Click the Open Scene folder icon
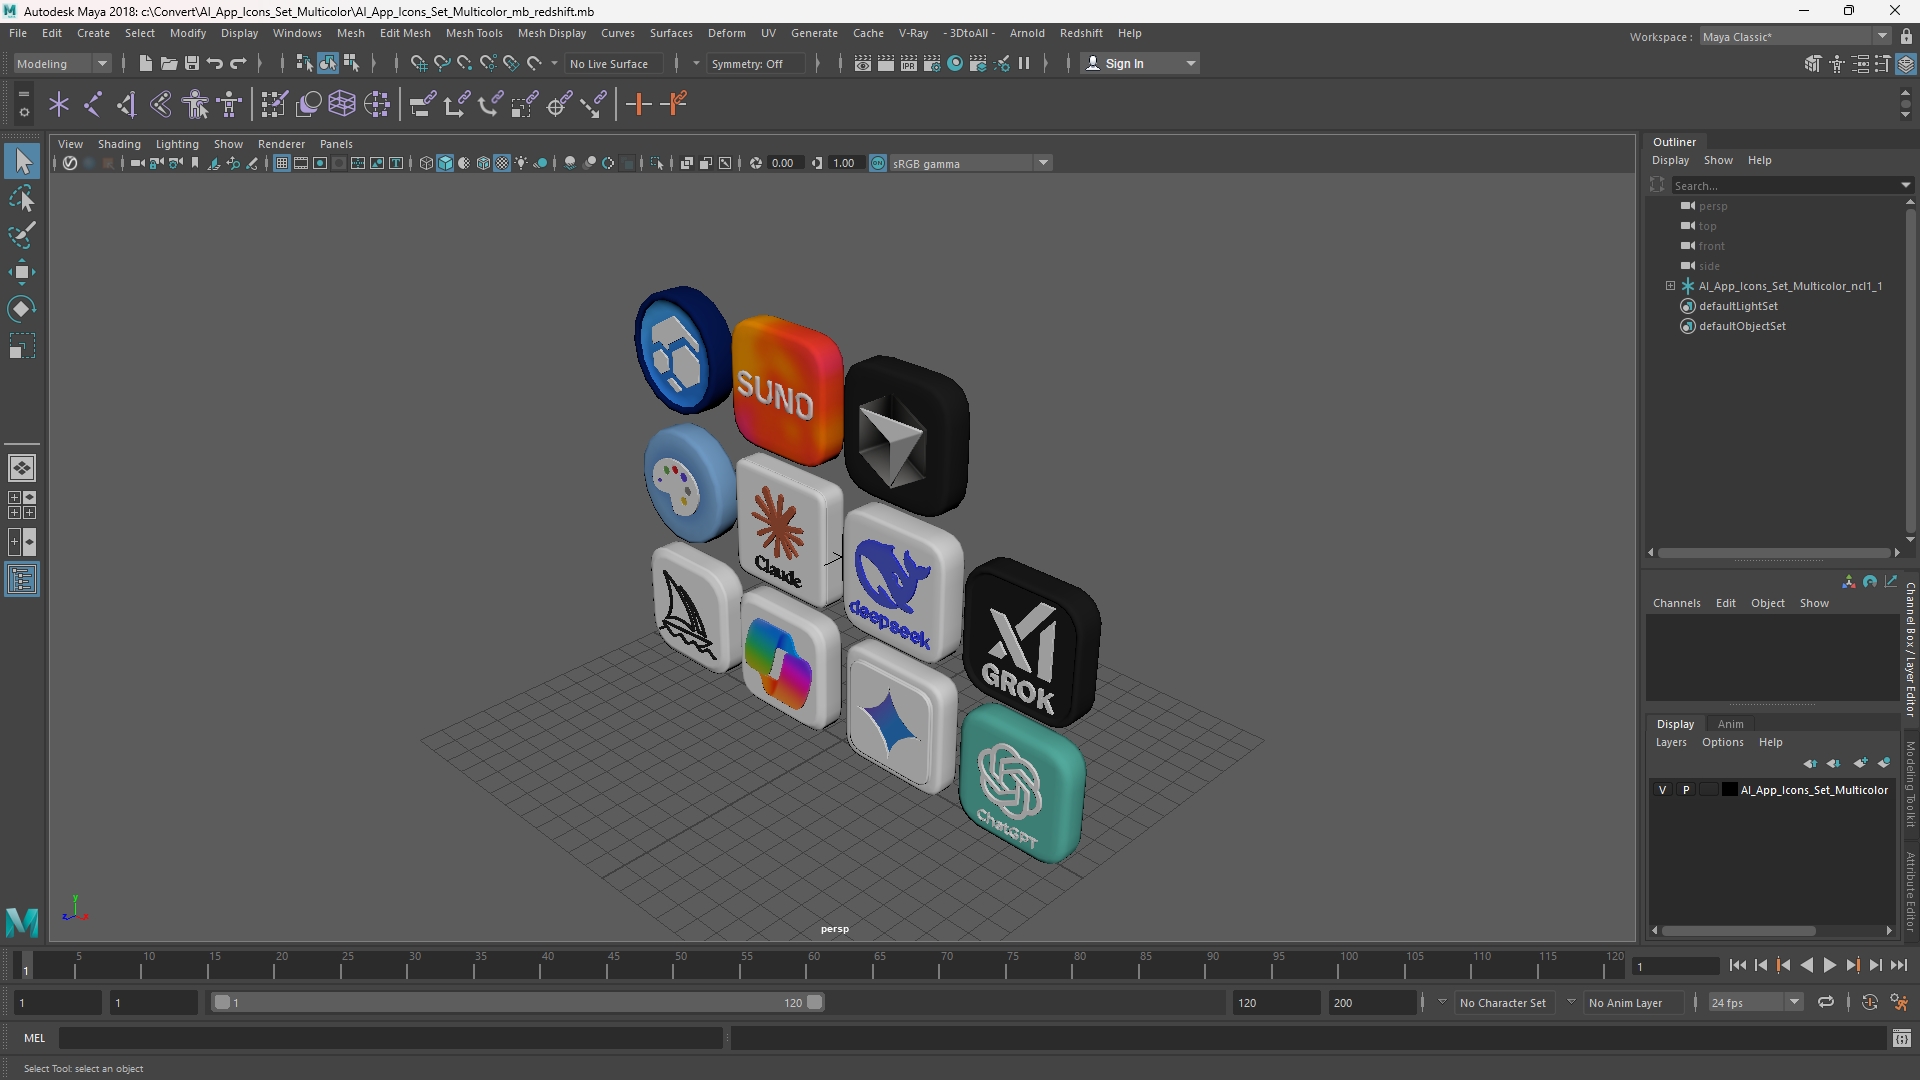Screen dimensions: 1920x1080 168,63
